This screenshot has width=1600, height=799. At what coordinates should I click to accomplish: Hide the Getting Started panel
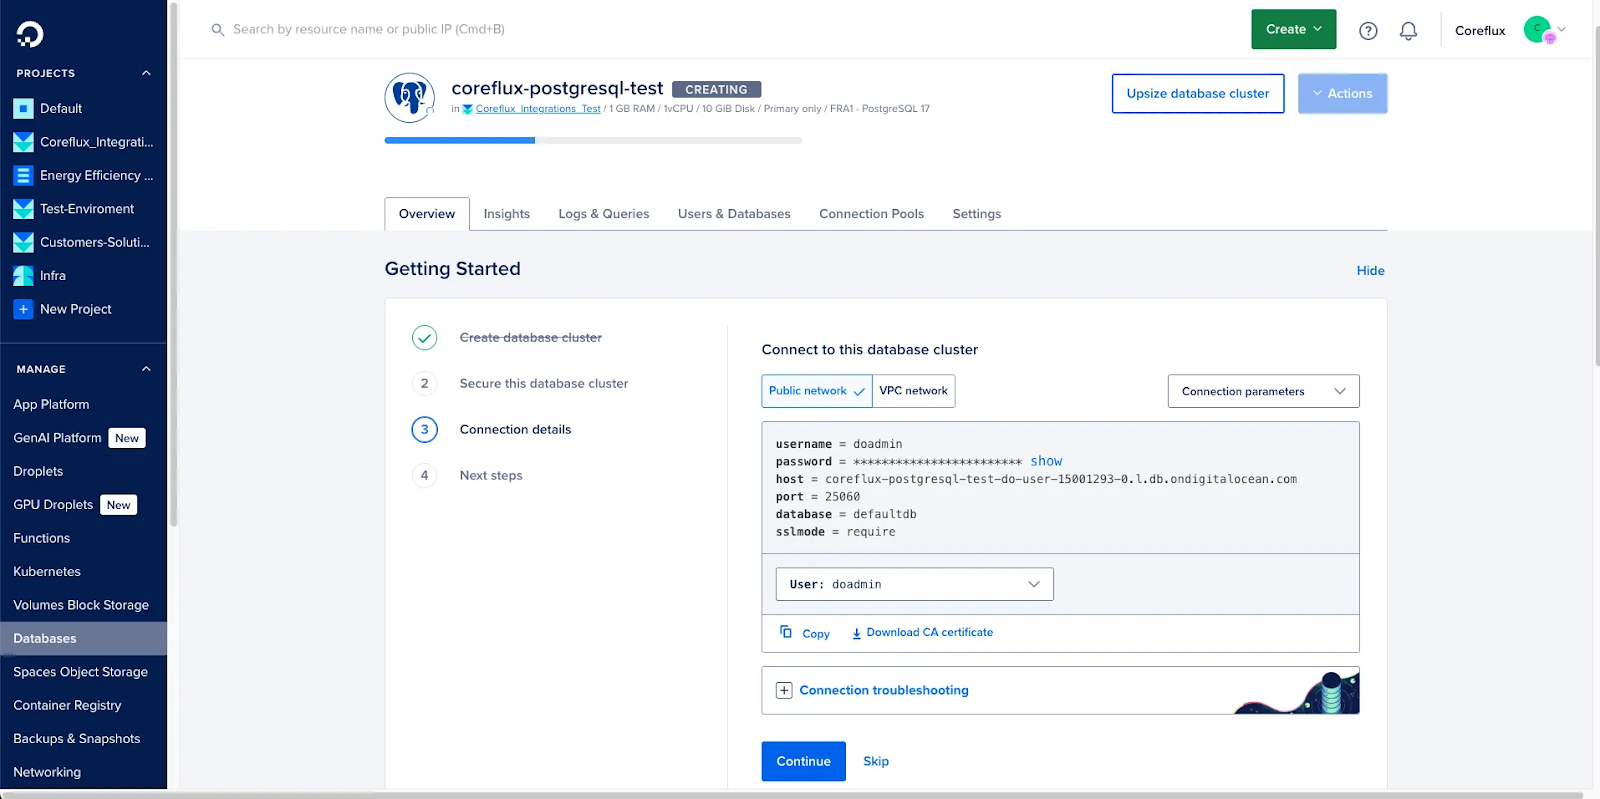pos(1370,270)
